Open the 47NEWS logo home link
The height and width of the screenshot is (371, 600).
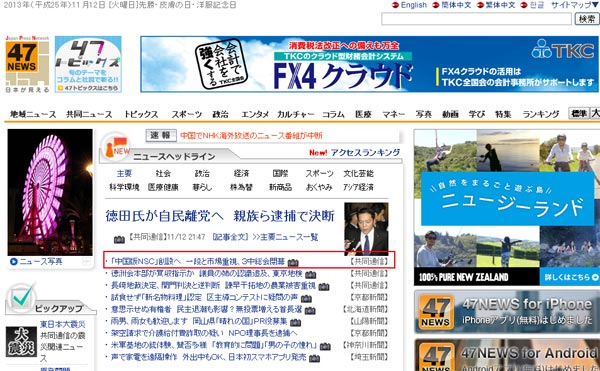click(27, 64)
